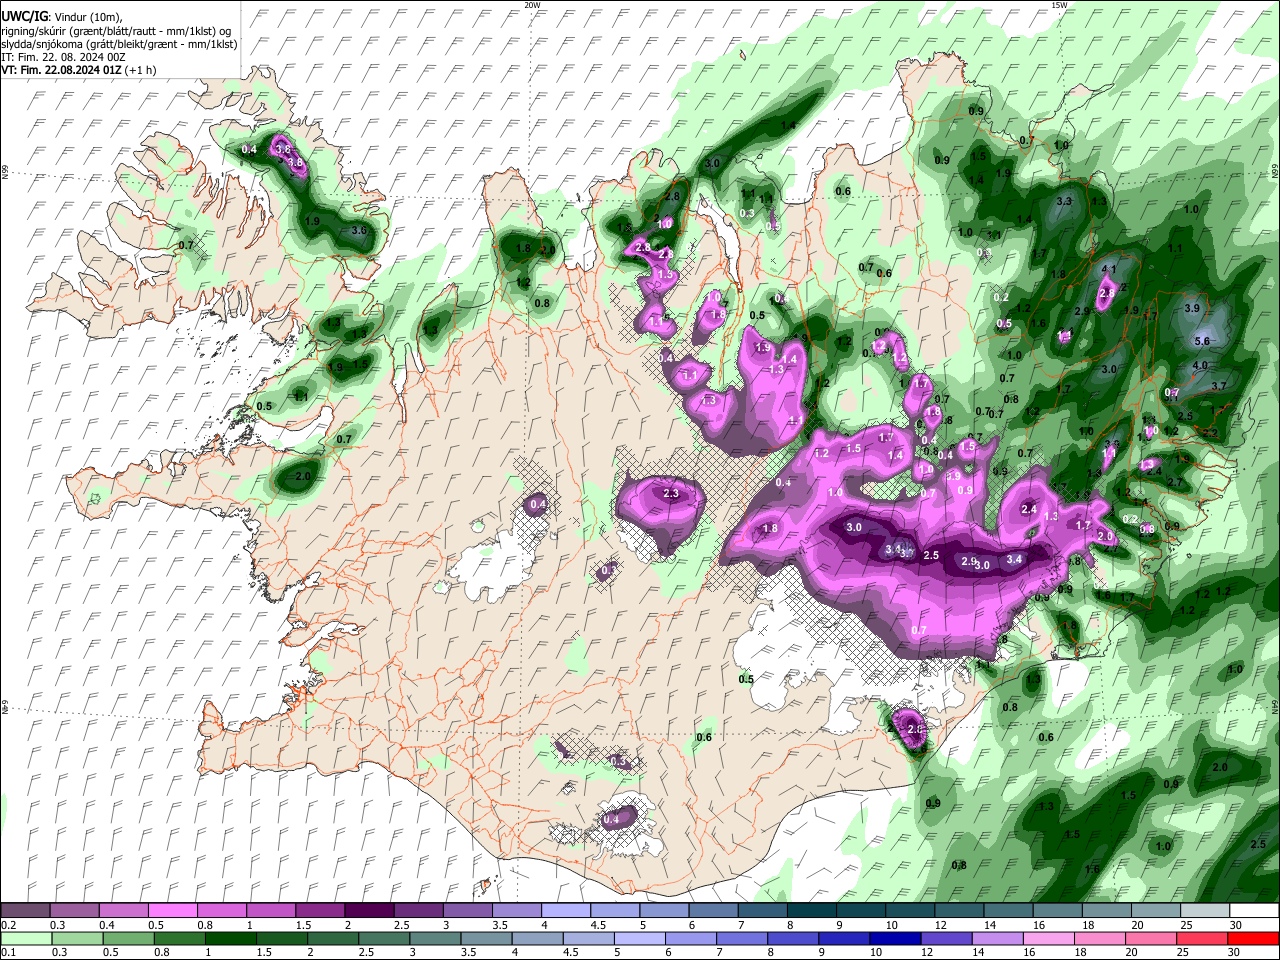1280x960 pixels.
Task: Select the pink-red 25 swatch, bottom legend
Action: point(1203,938)
